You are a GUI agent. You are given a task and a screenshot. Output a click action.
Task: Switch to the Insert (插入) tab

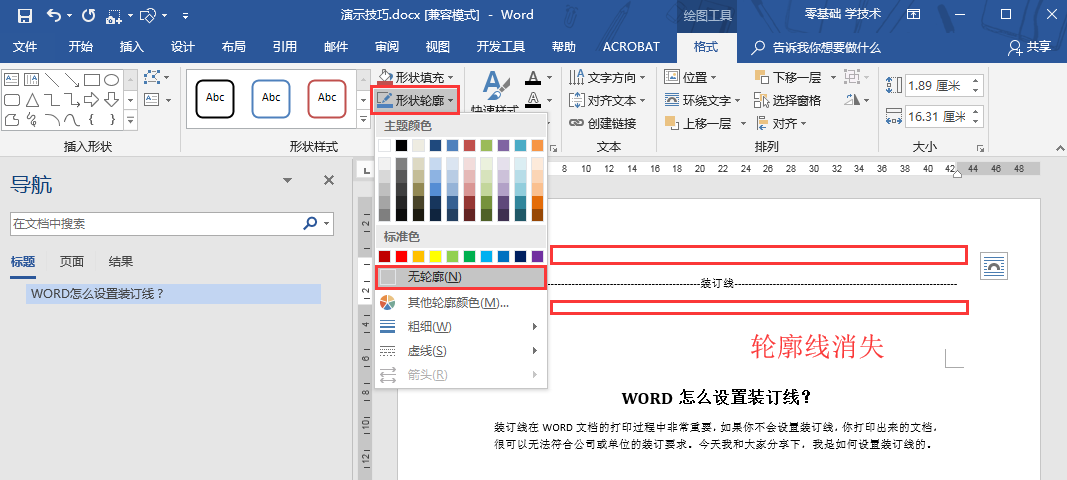(132, 47)
